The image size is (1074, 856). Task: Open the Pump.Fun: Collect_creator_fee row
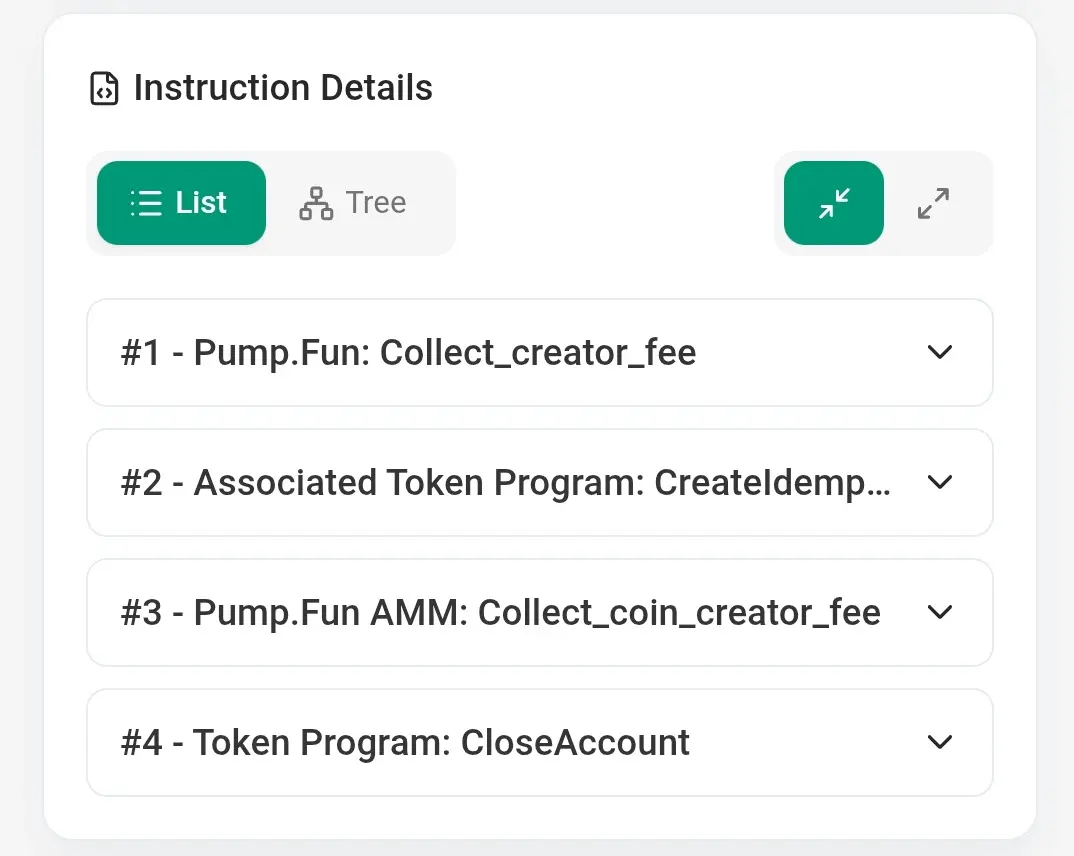[x=445, y=352]
